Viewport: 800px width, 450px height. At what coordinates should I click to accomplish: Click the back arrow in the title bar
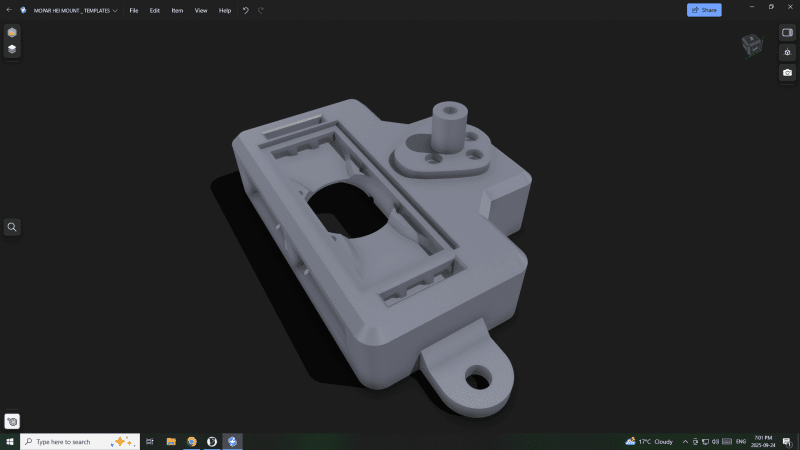[9, 10]
